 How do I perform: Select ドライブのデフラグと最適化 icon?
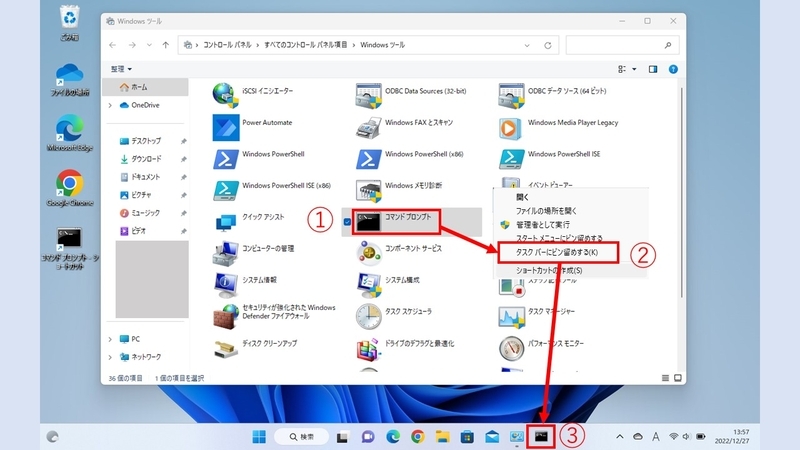coord(368,348)
